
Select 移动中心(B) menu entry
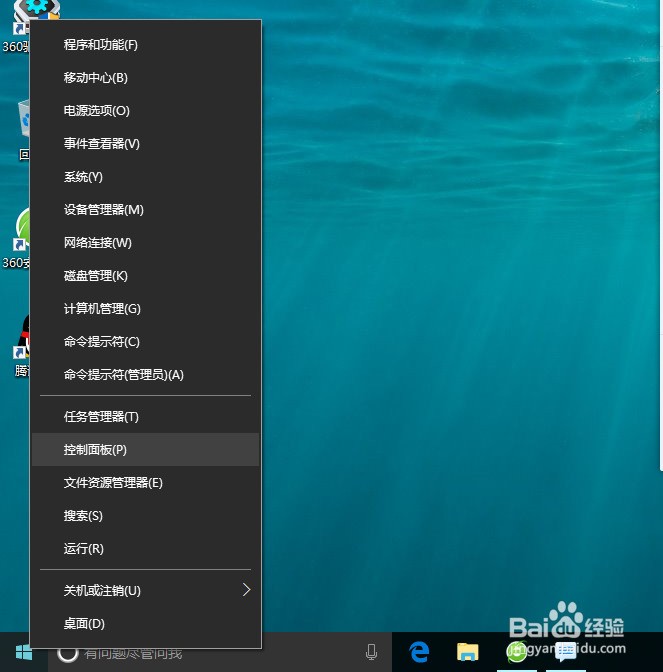(x=145, y=78)
